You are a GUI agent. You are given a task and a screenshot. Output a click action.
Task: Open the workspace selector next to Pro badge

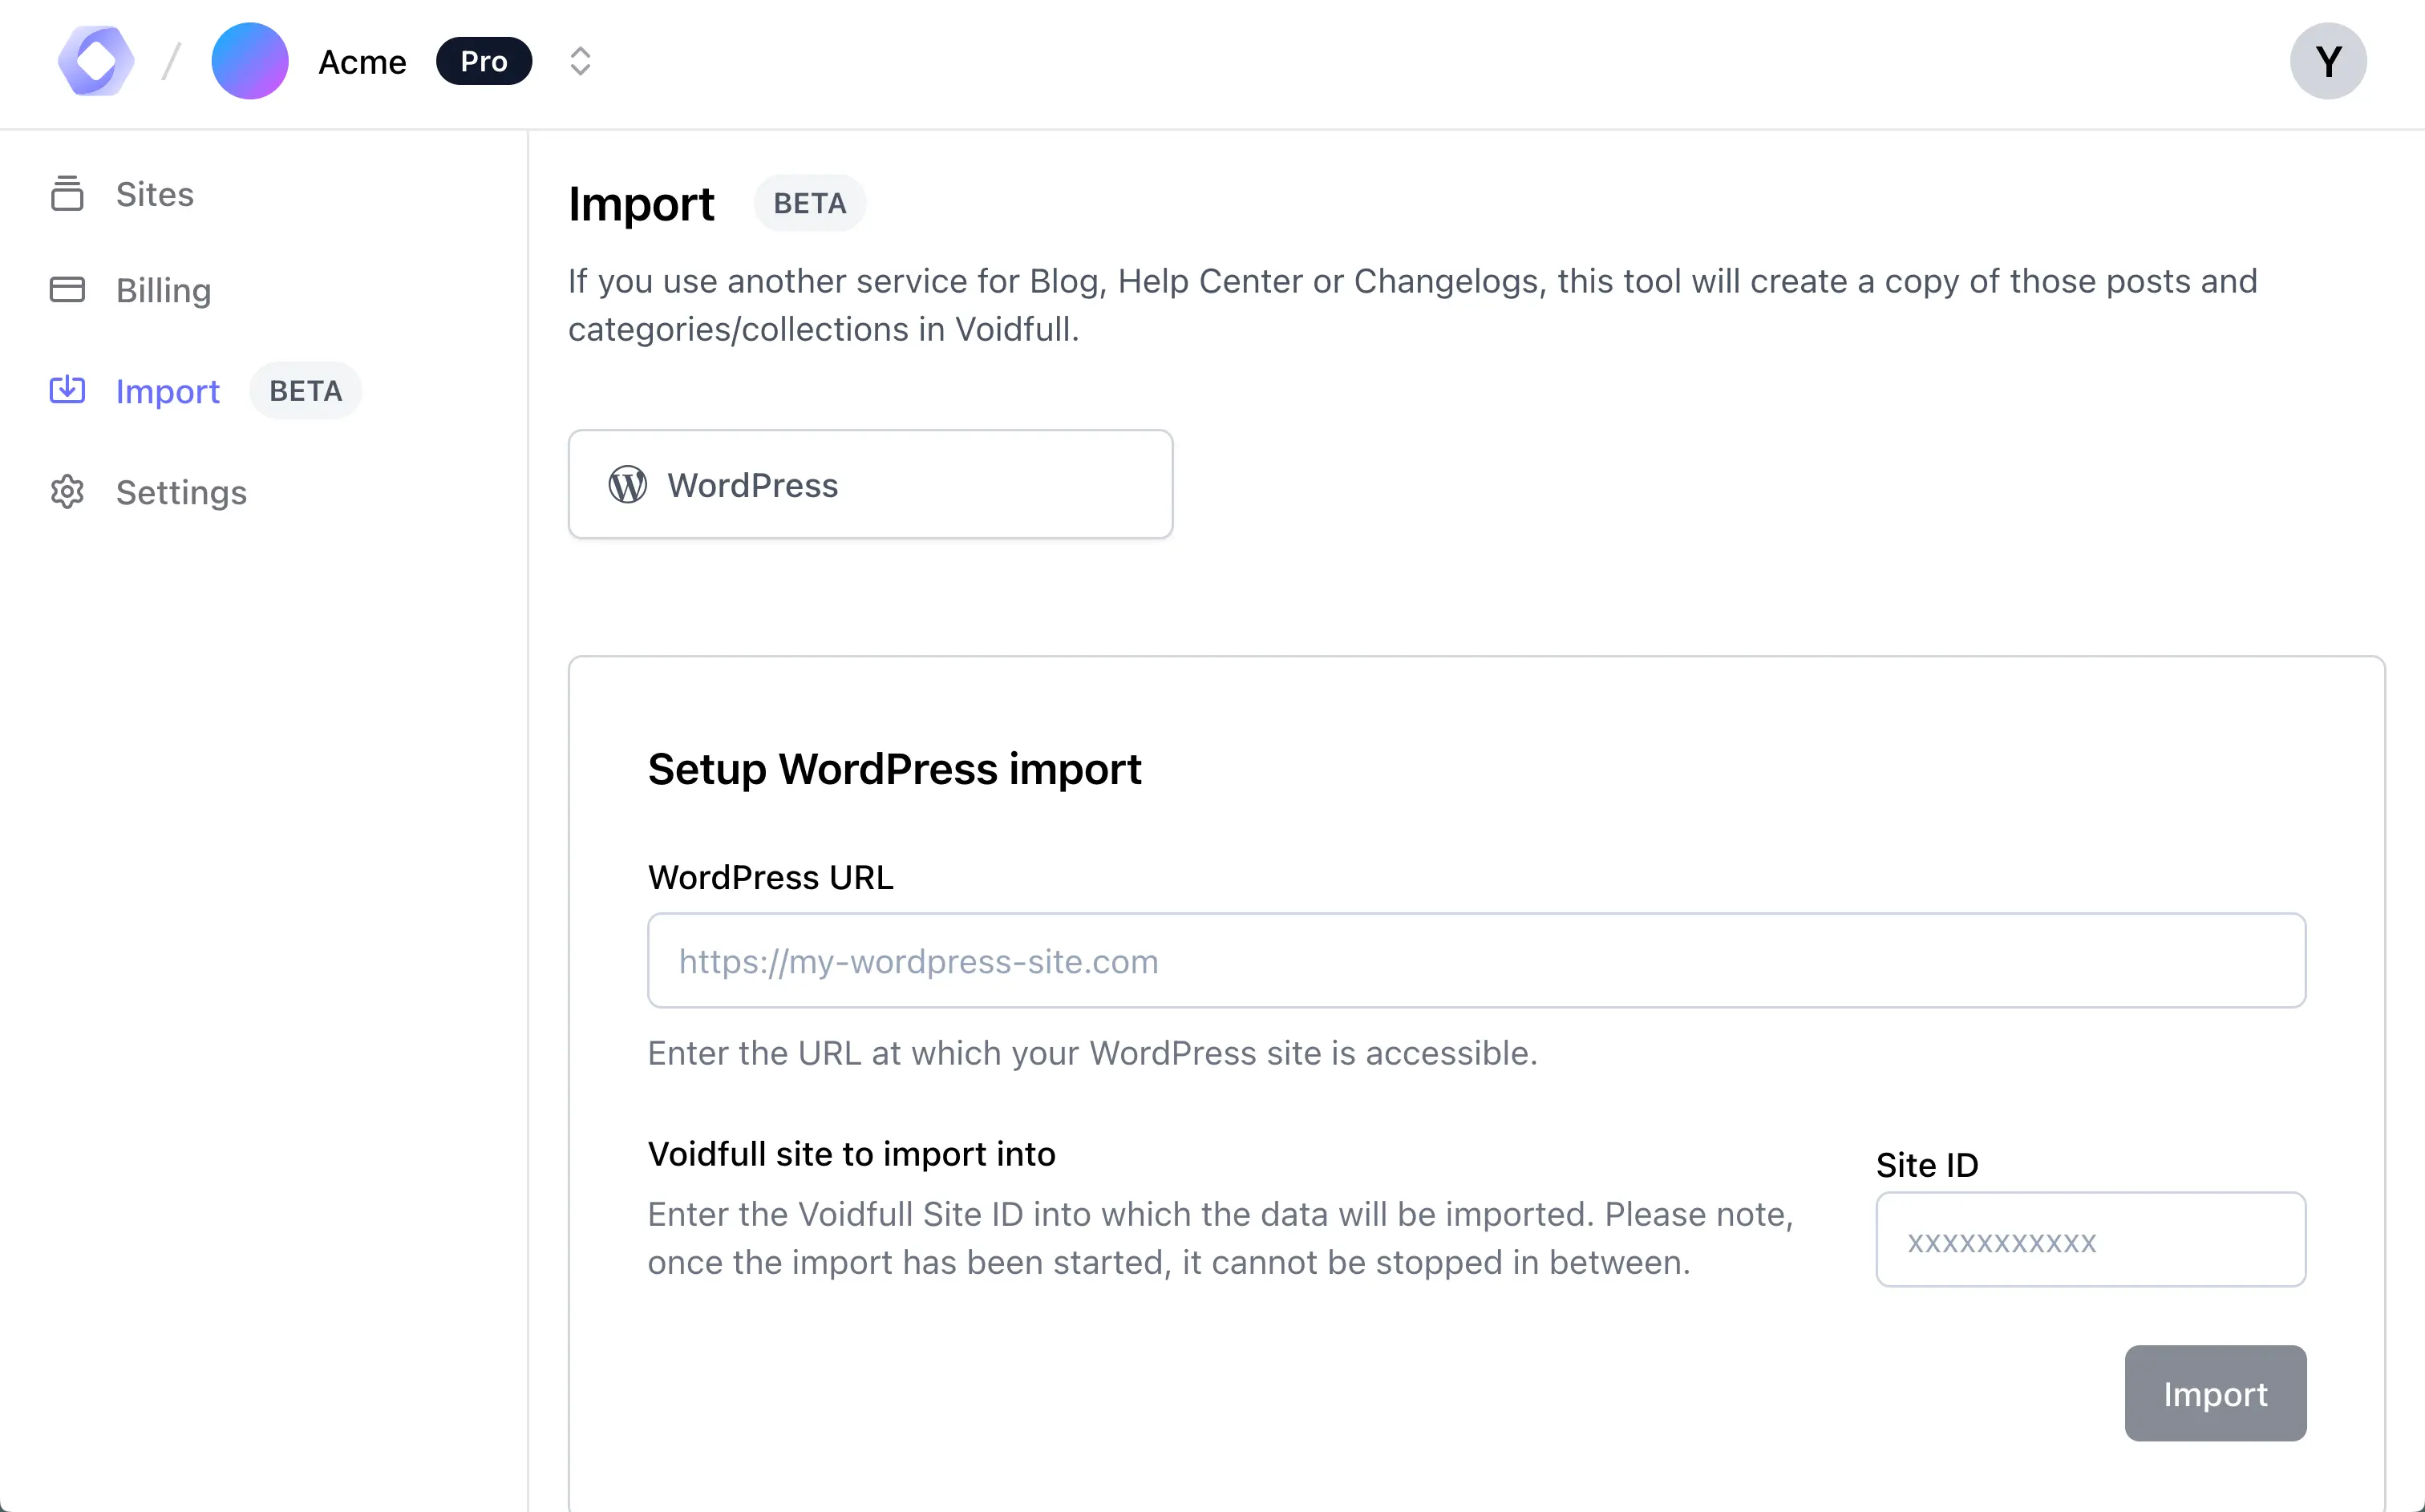(x=579, y=61)
